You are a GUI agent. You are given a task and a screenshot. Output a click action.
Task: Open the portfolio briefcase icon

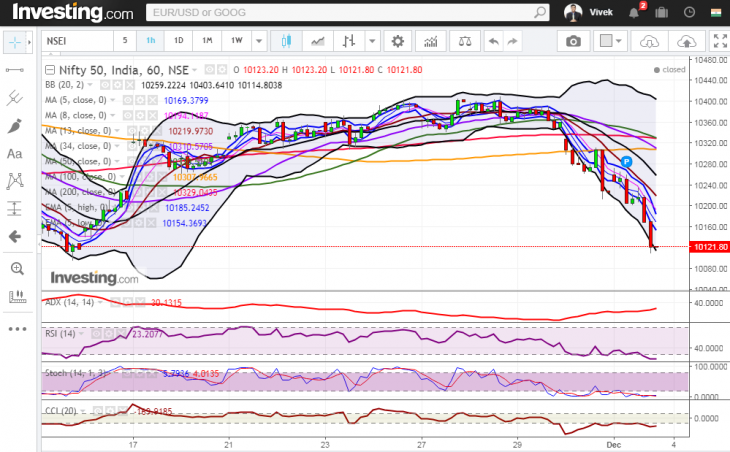point(661,12)
